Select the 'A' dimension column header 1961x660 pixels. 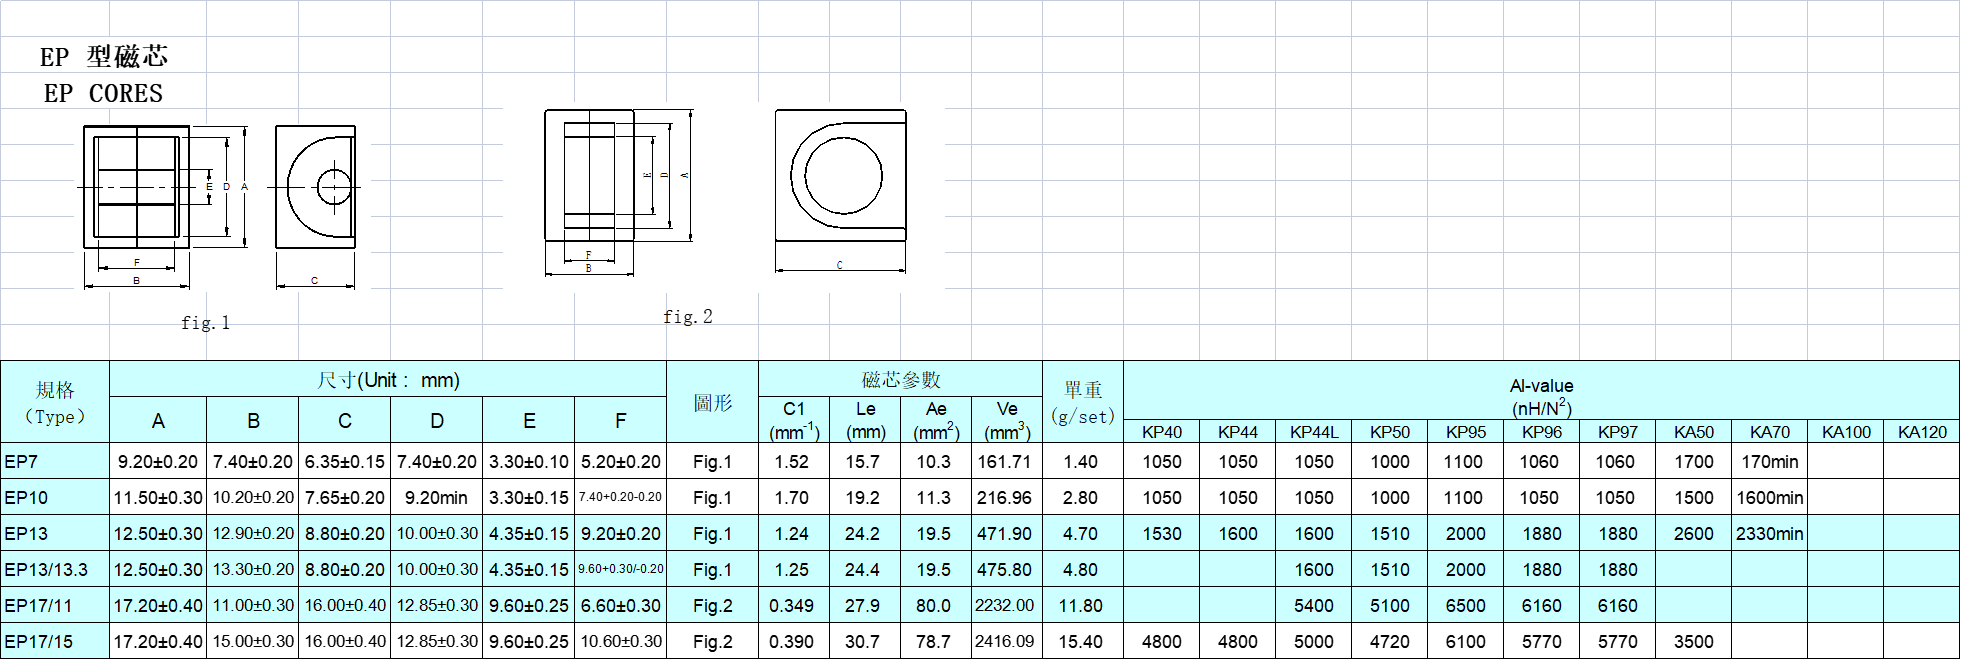tap(158, 420)
